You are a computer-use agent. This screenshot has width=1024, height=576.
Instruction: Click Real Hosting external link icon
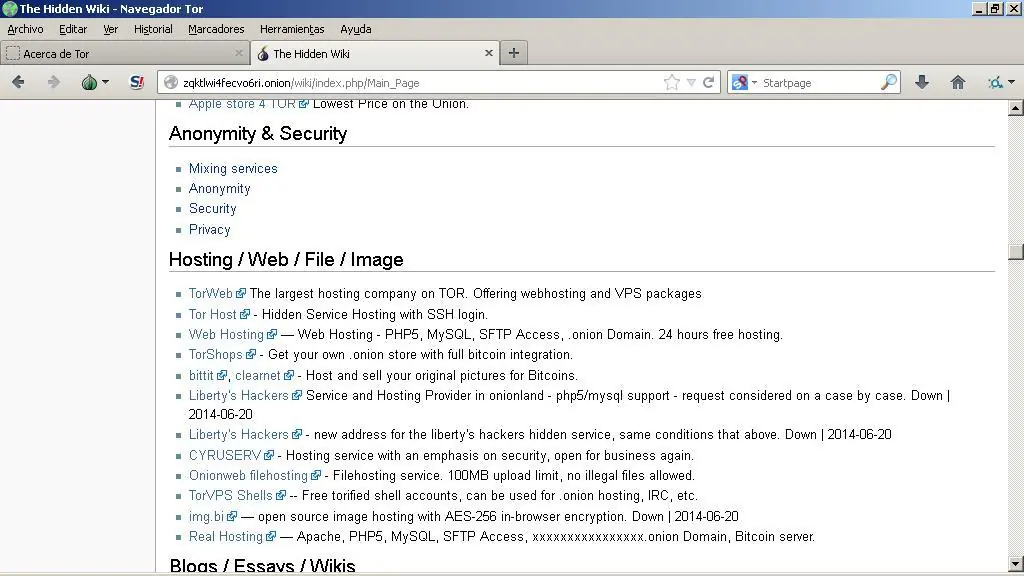pos(270,536)
